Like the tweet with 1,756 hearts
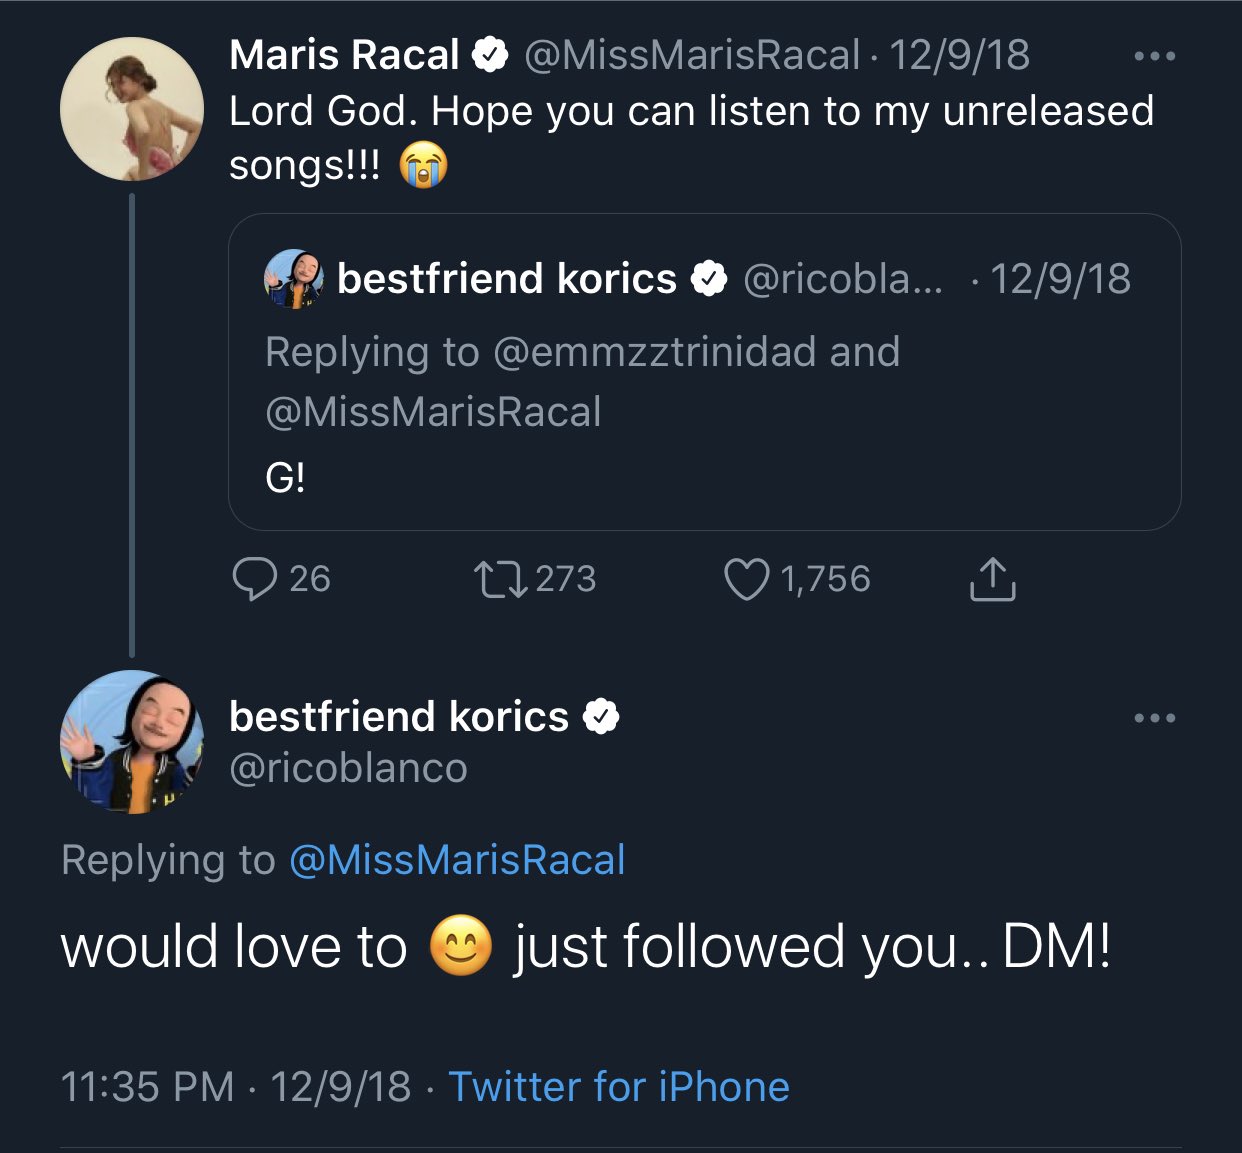Viewport: 1242px width, 1153px height. [746, 579]
